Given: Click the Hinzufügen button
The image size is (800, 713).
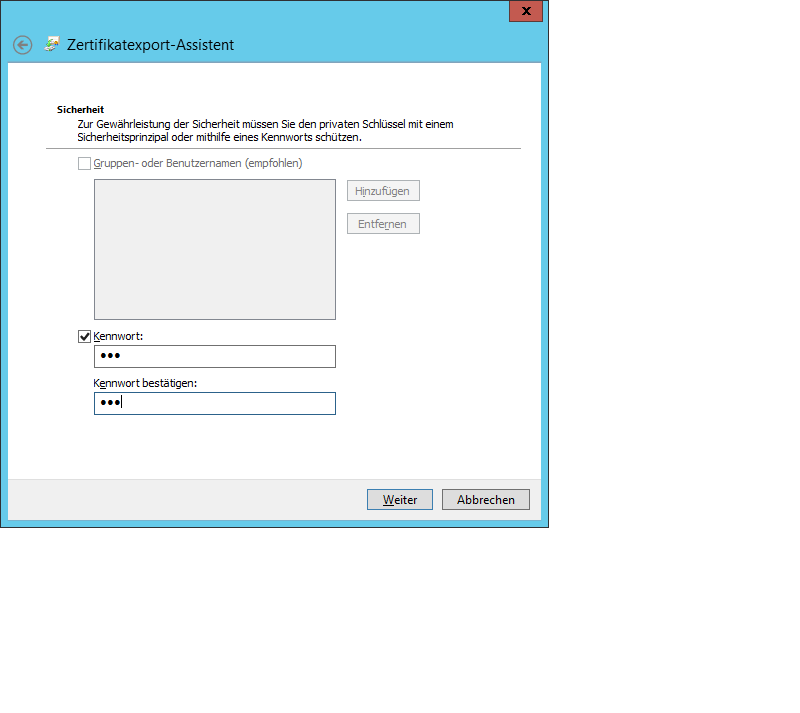Looking at the screenshot, I should [383, 191].
